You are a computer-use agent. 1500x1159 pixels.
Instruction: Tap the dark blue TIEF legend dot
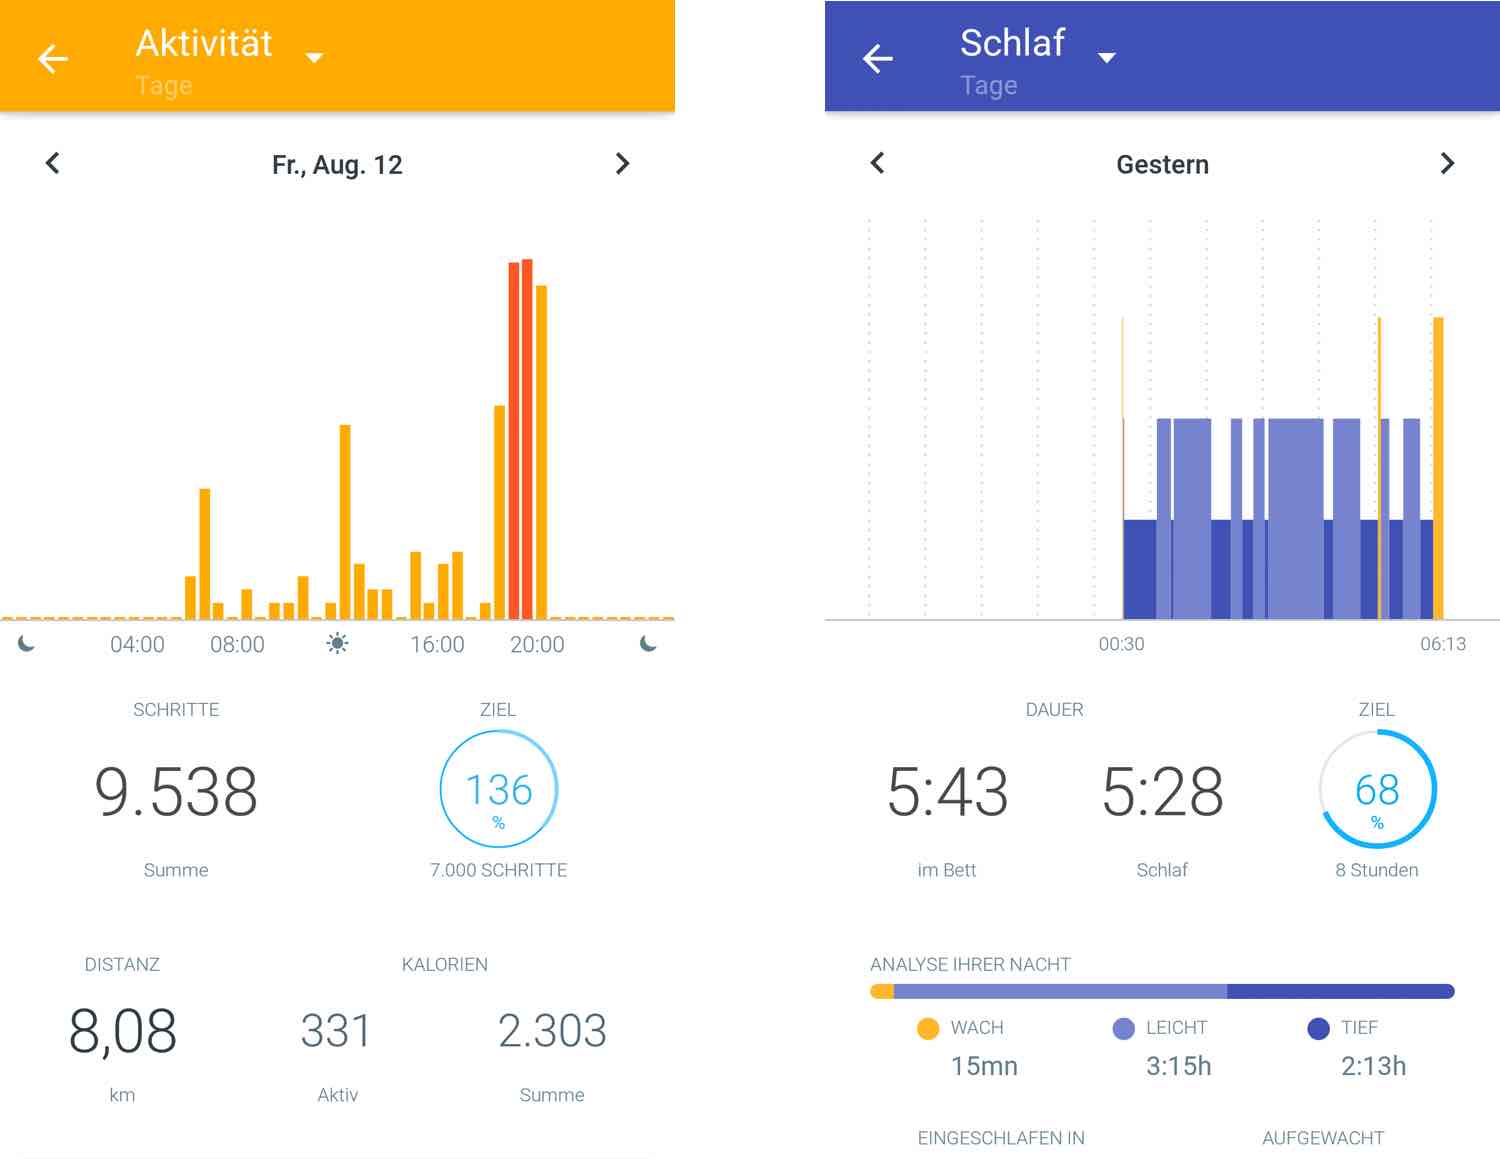coord(1318,1028)
